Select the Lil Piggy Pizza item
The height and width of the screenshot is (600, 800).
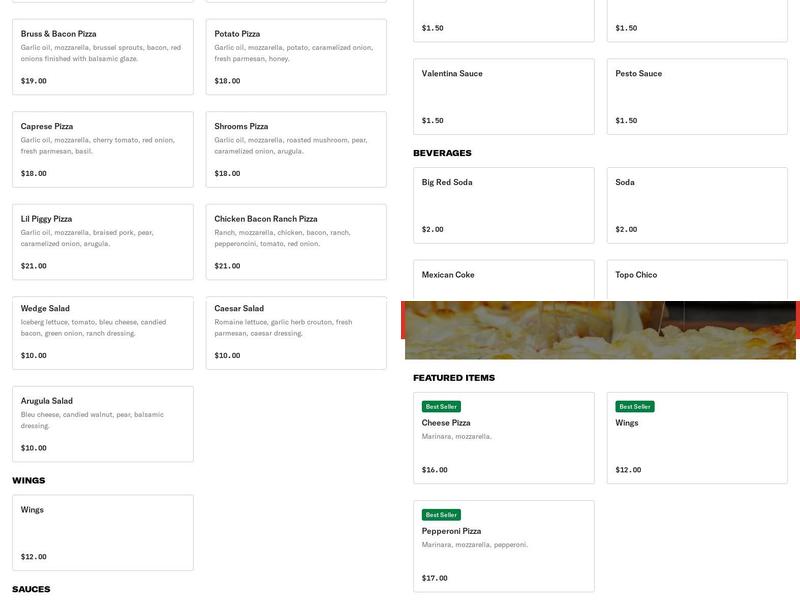point(102,242)
